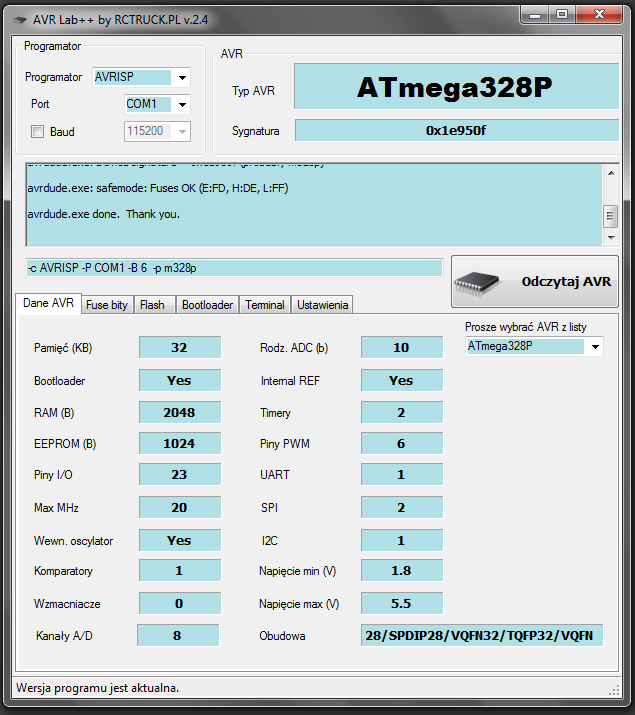
Task: Click the Max MHz value 20
Action: pos(180,508)
